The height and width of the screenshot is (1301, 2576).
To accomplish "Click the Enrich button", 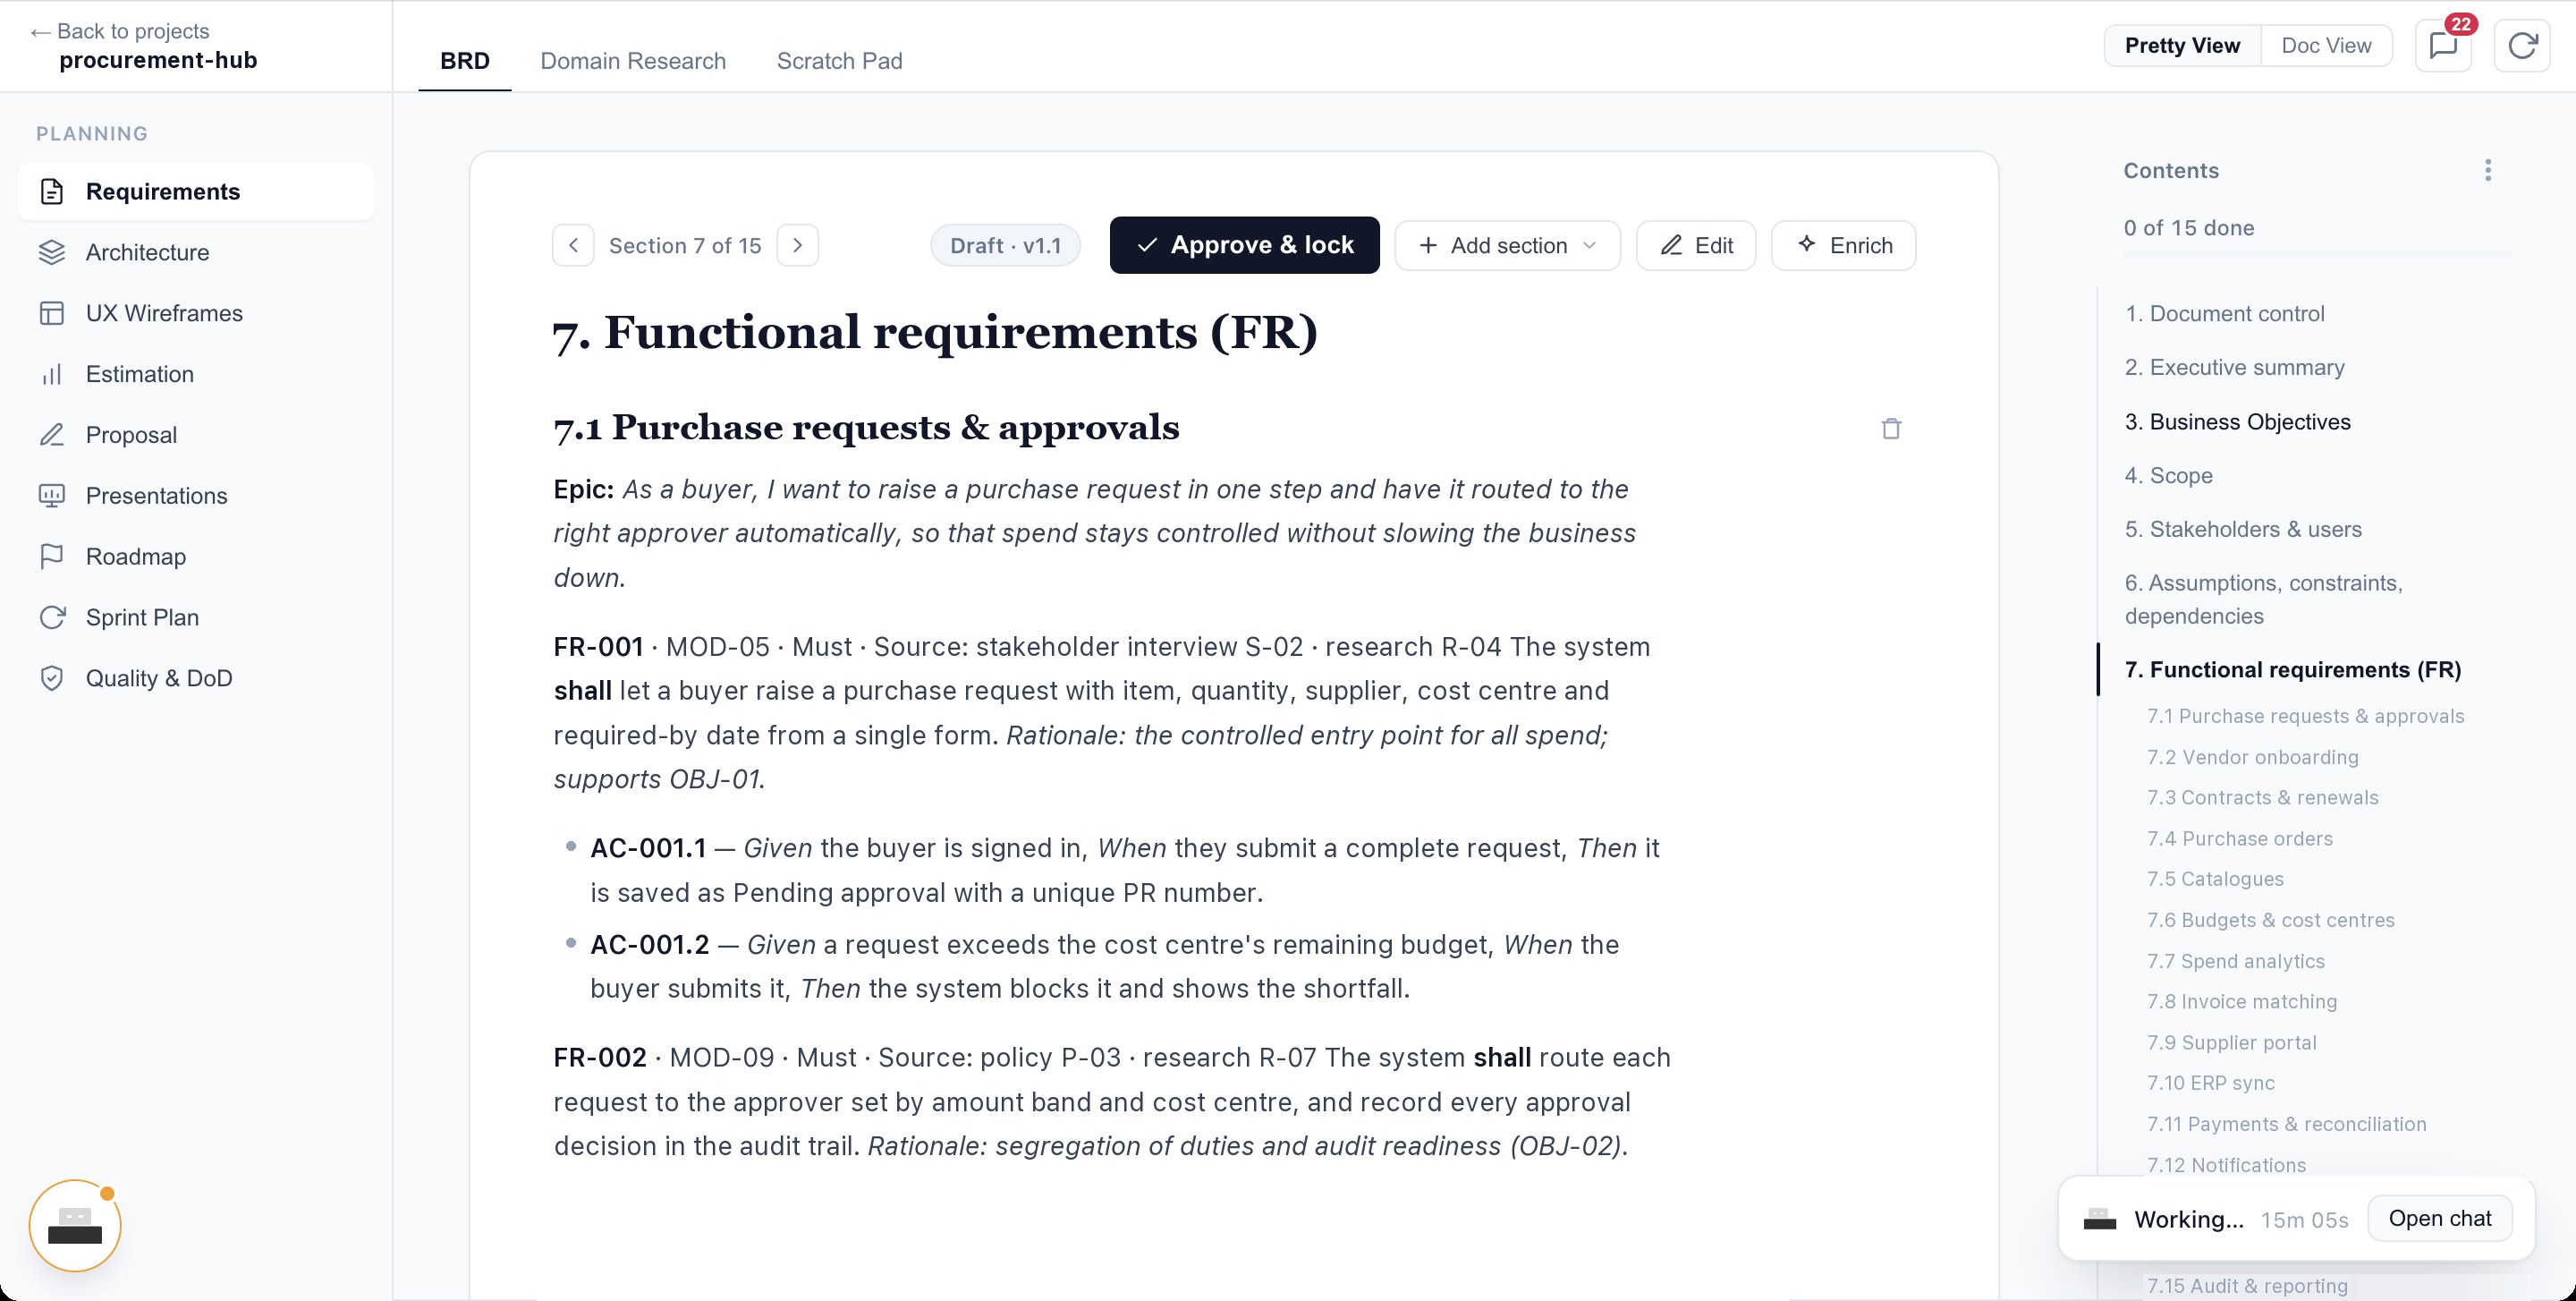I will pyautogui.click(x=1844, y=245).
